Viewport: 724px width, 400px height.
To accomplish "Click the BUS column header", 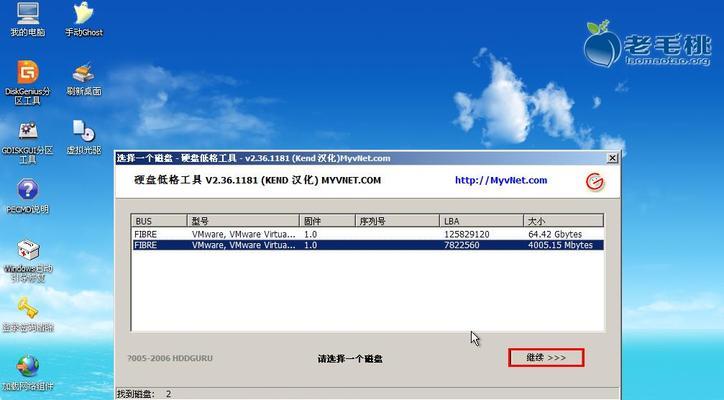I will tap(159, 221).
